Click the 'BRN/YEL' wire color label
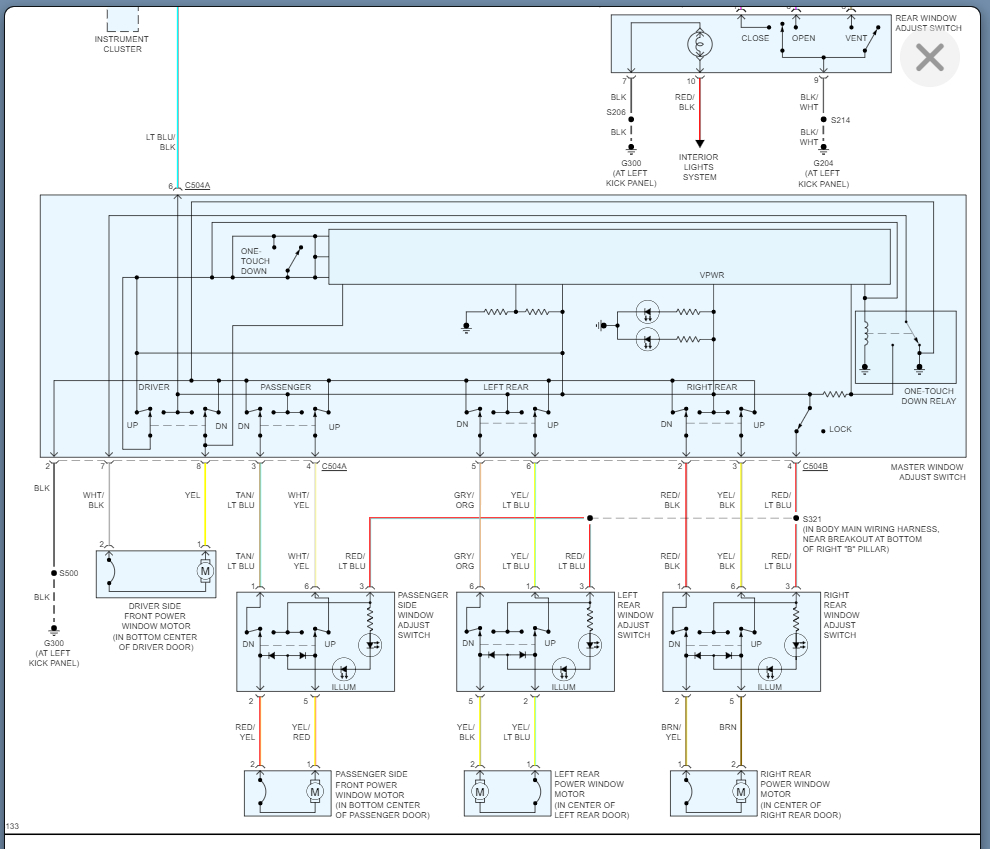This screenshot has height=849, width=990. [x=671, y=732]
